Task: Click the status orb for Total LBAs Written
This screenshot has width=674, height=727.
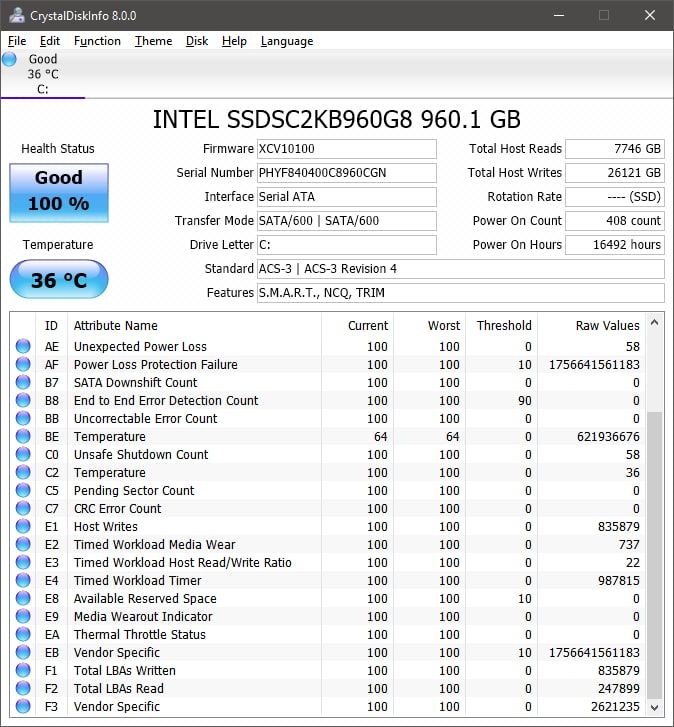Action: click(x=23, y=670)
